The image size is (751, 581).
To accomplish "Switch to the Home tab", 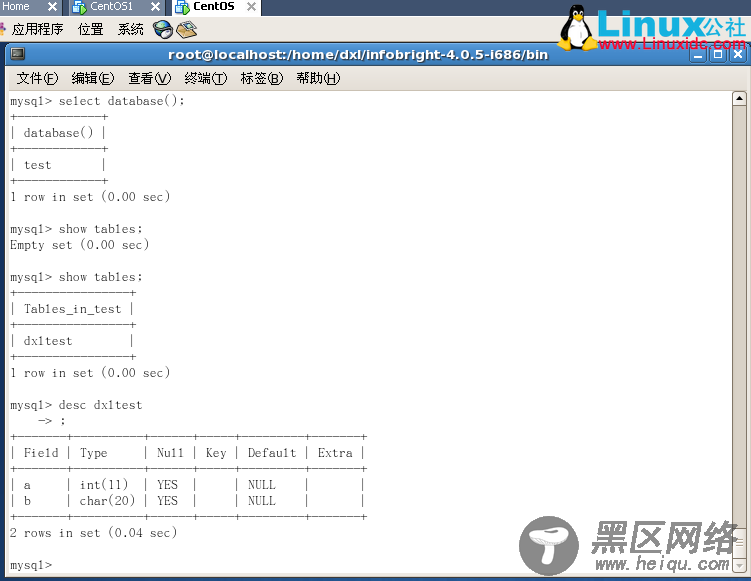I will [x=16, y=6].
